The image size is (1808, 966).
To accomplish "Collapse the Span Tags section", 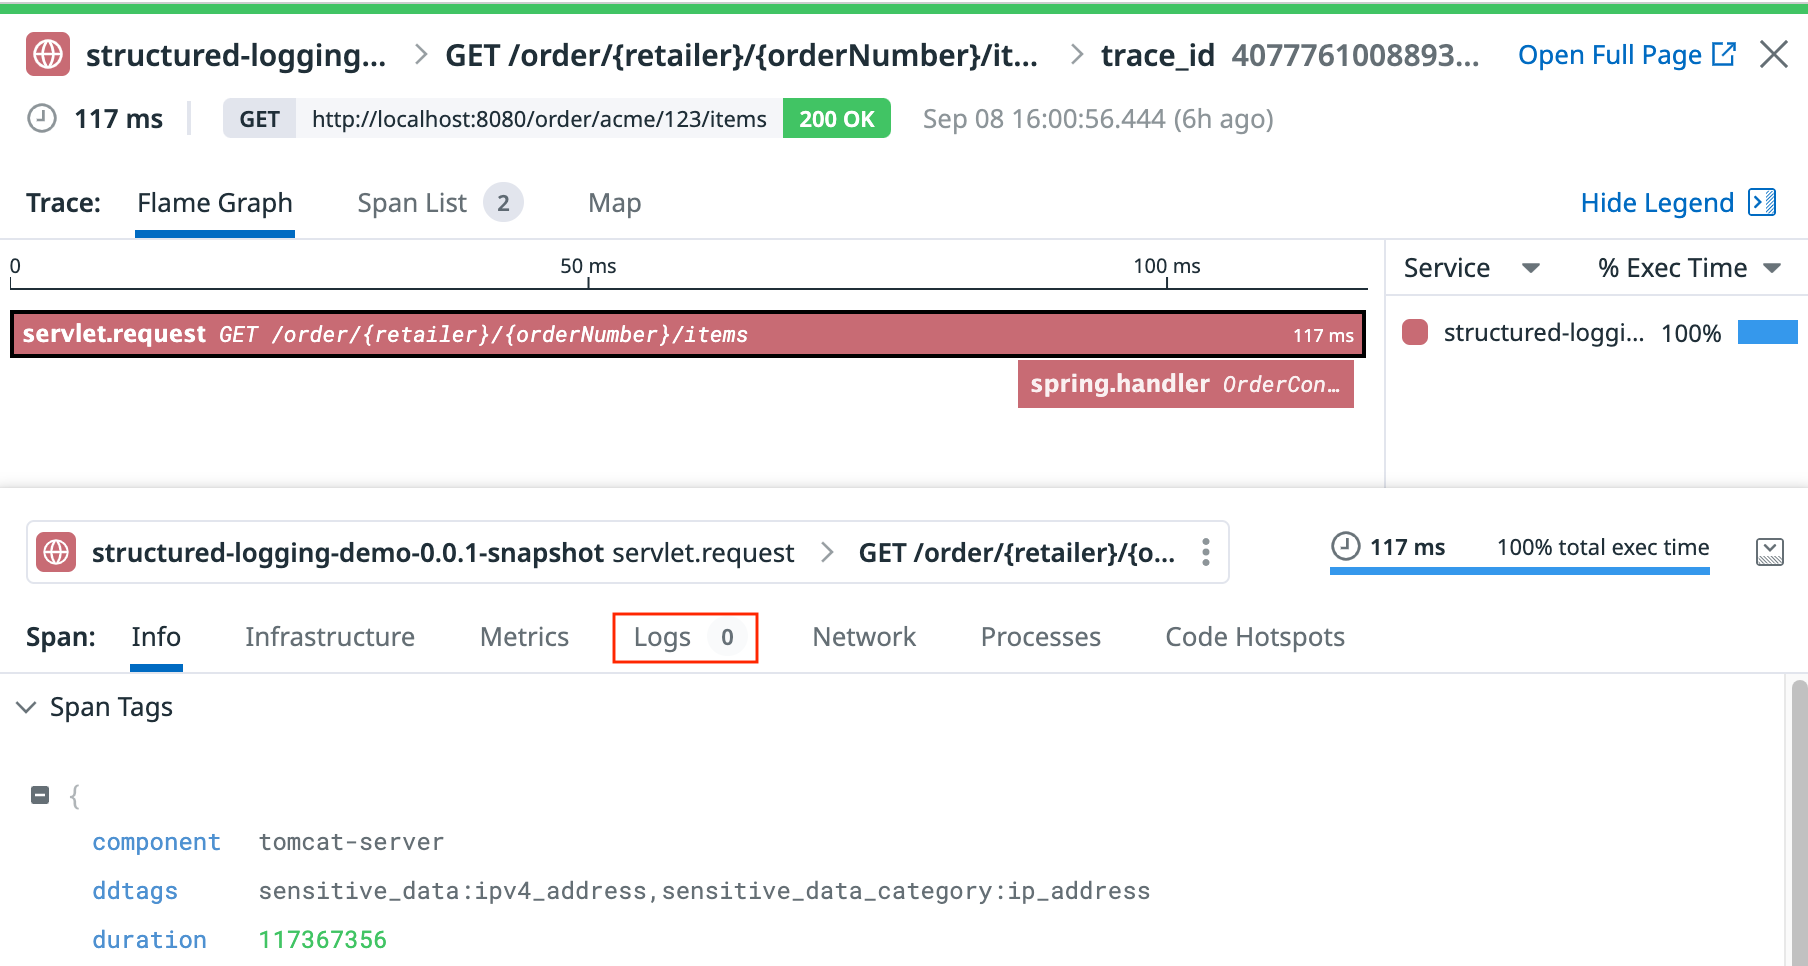I will pyautogui.click(x=26, y=708).
